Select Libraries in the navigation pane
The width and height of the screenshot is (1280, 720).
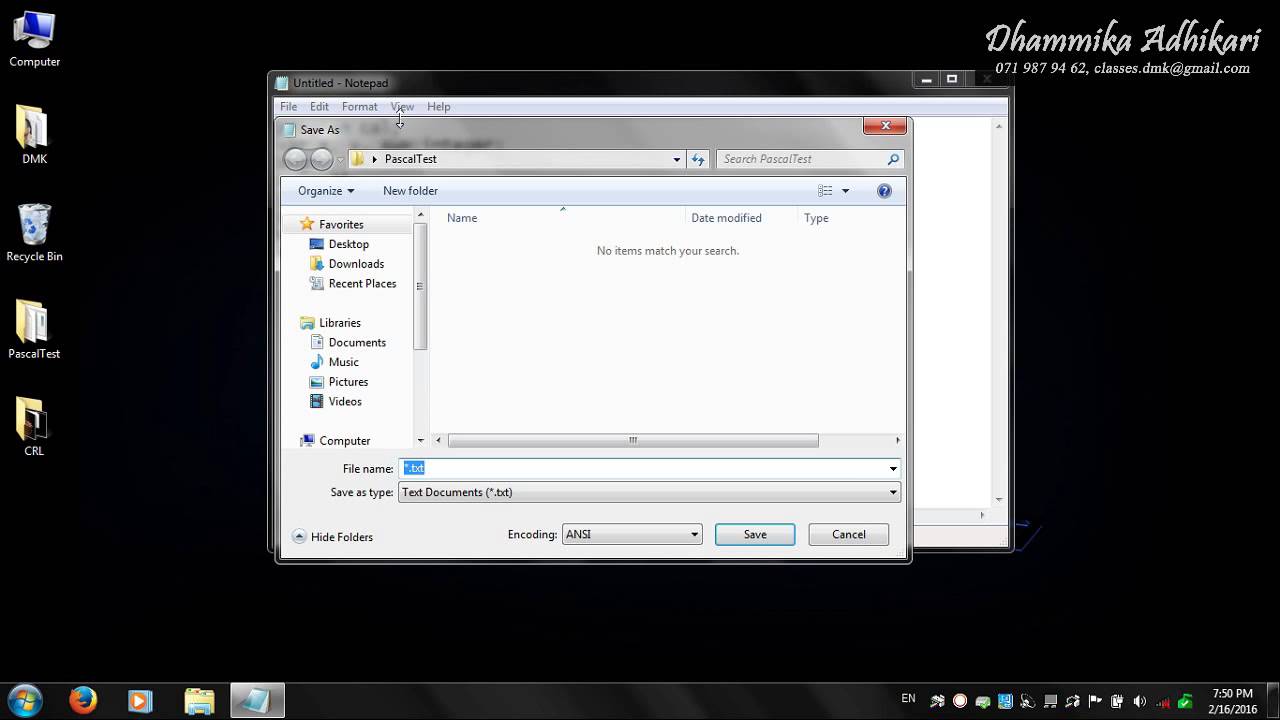340,323
